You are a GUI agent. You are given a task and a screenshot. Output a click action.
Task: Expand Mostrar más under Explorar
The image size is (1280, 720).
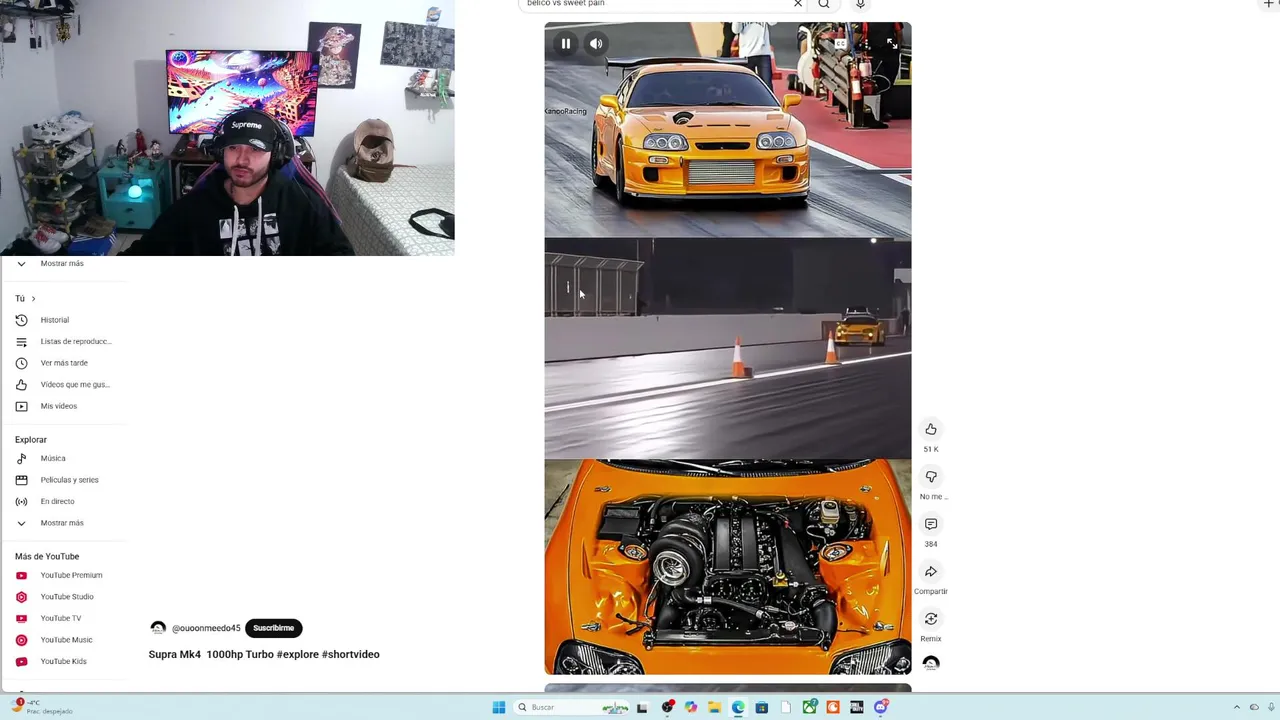[63, 523]
